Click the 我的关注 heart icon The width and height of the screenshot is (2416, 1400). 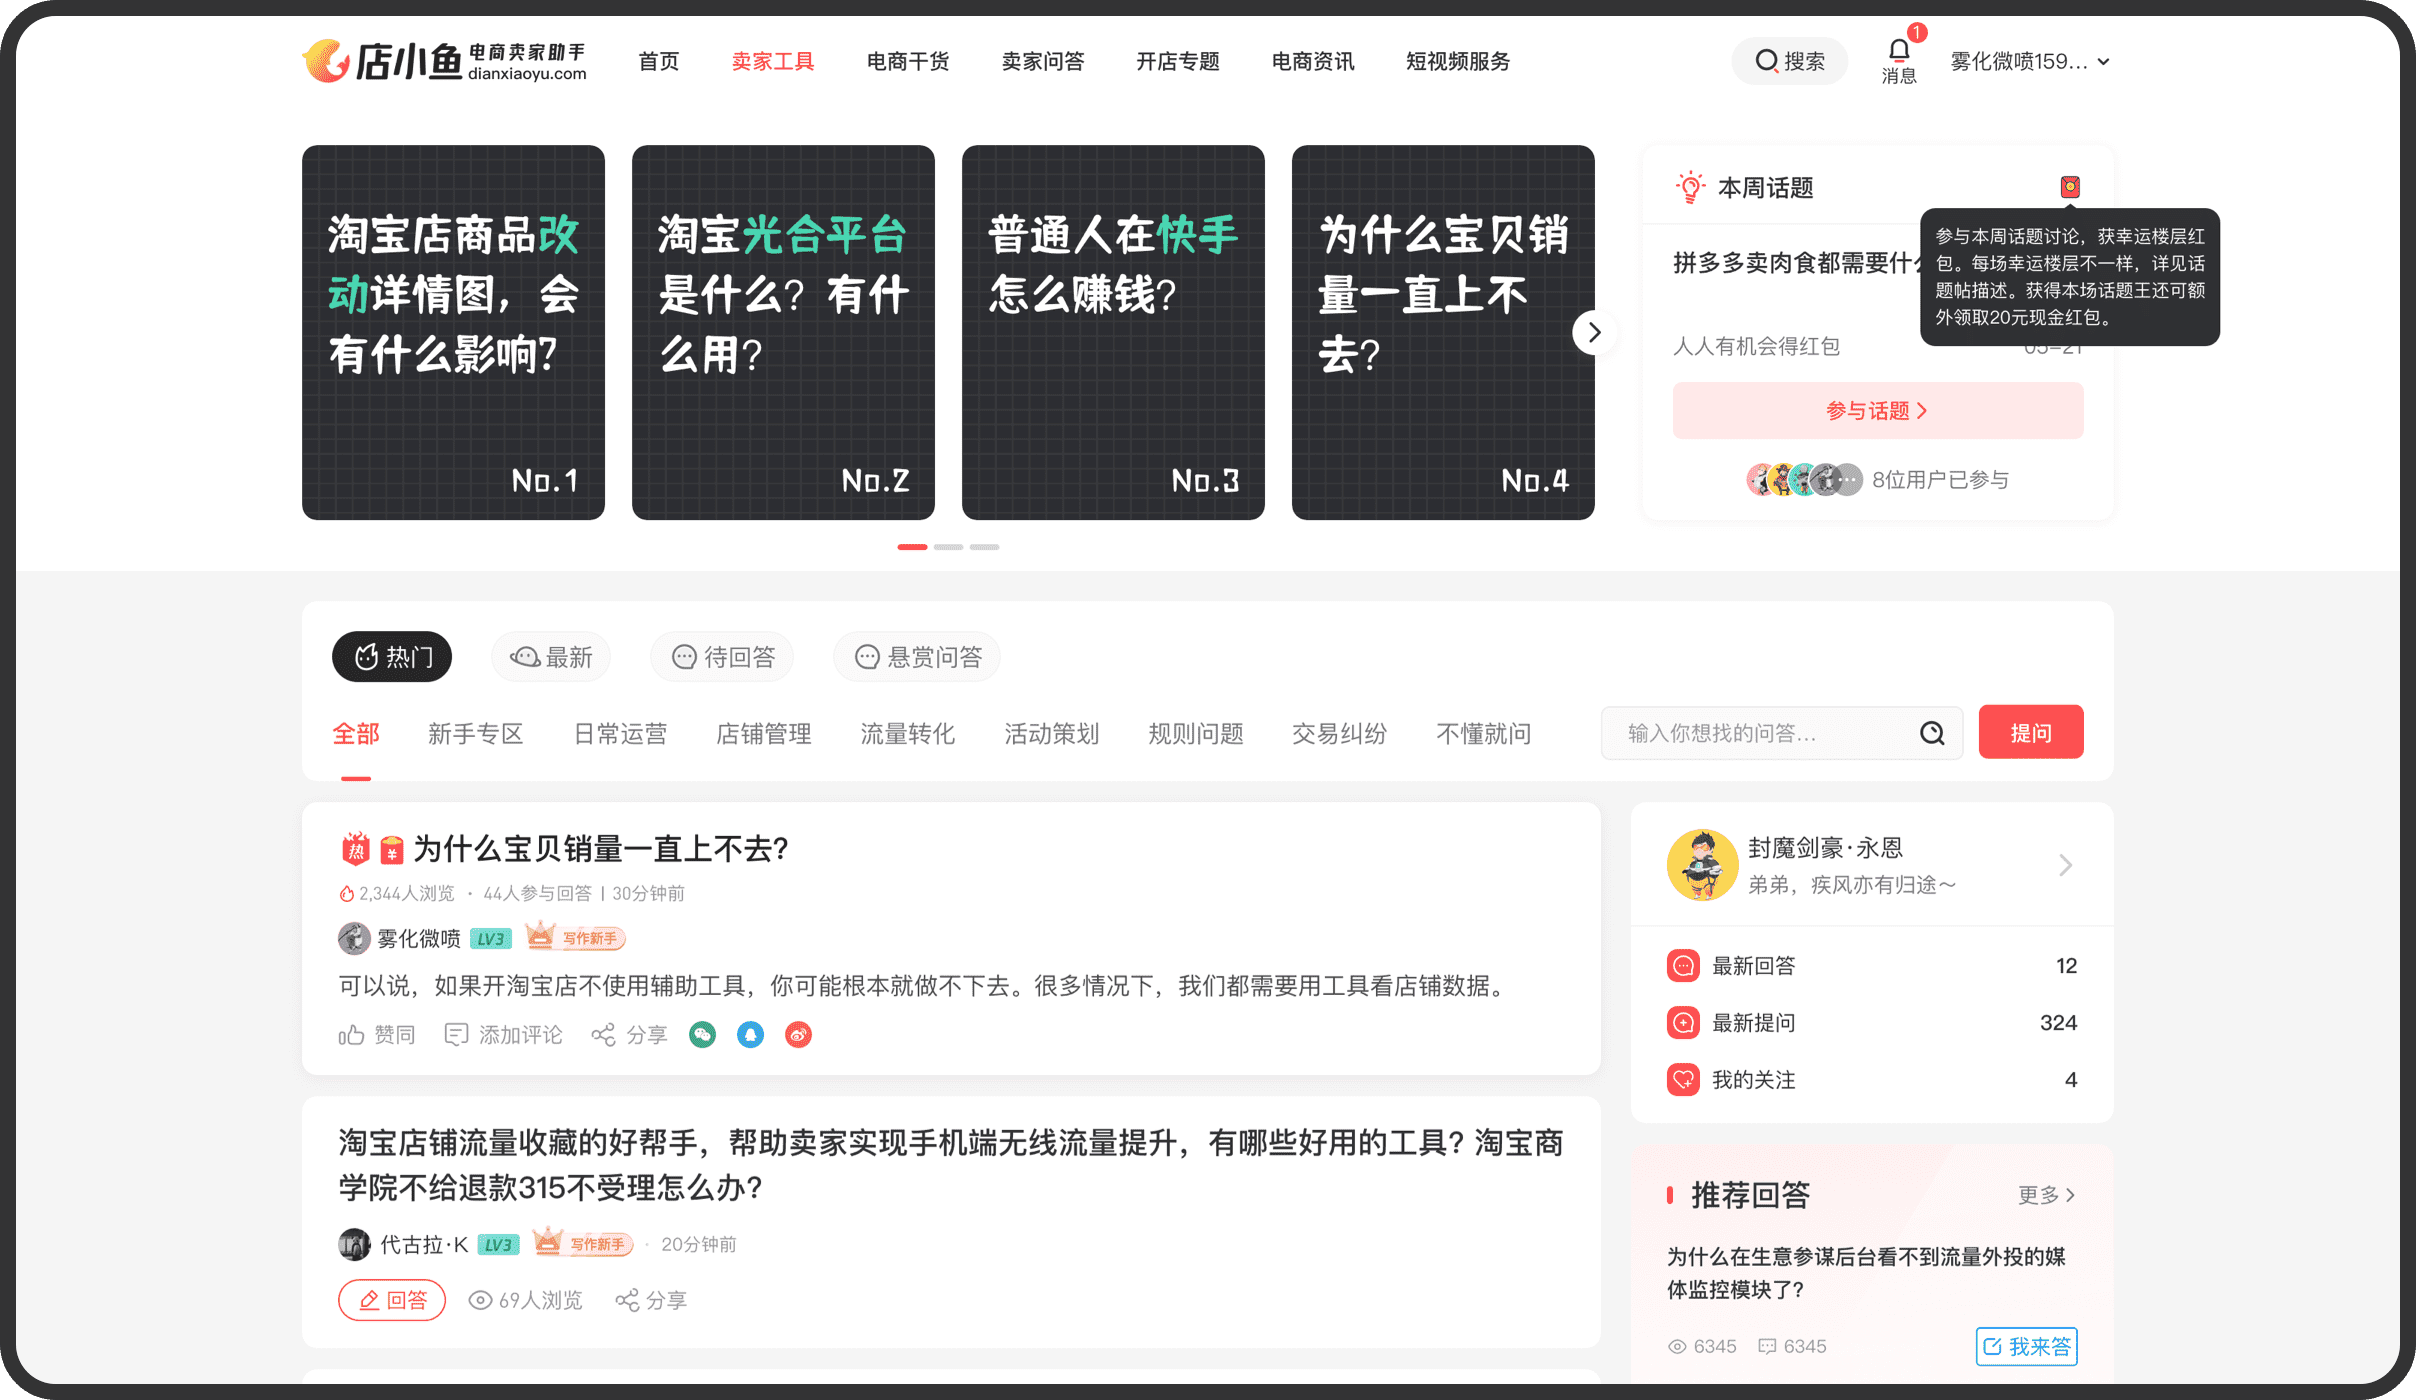1683,1080
